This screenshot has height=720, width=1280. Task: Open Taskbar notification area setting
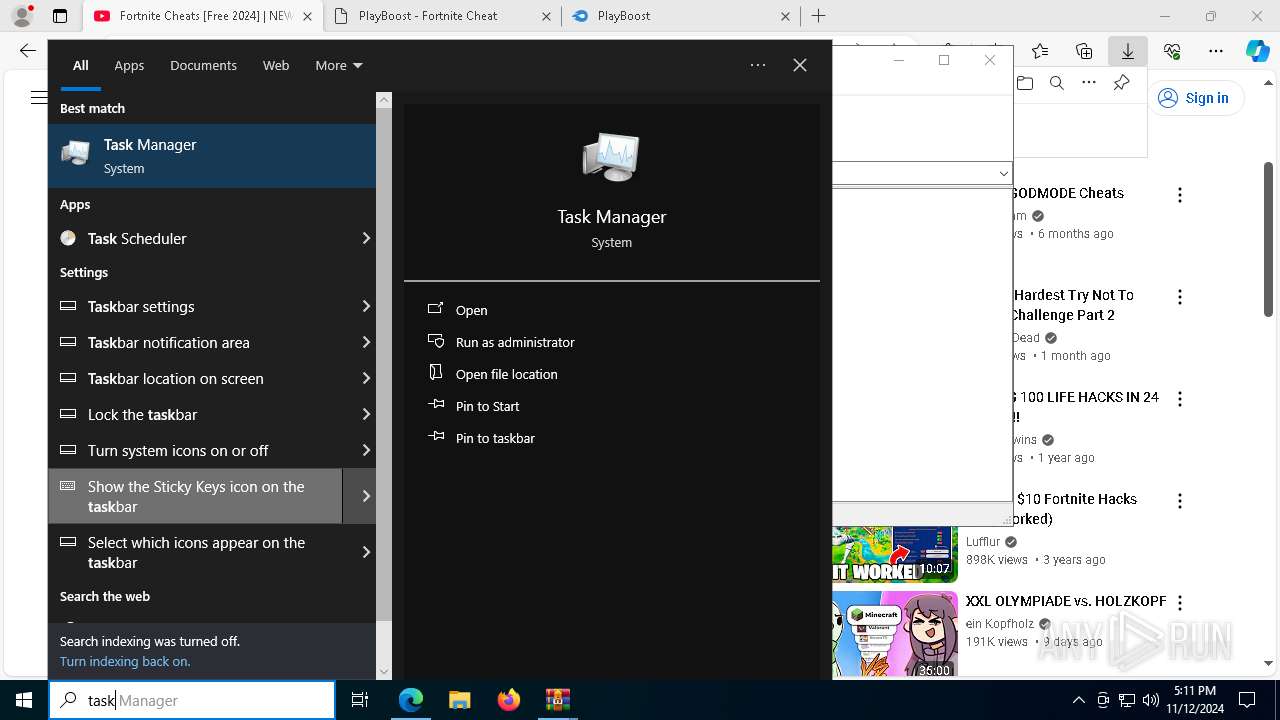pyautogui.click(x=195, y=342)
